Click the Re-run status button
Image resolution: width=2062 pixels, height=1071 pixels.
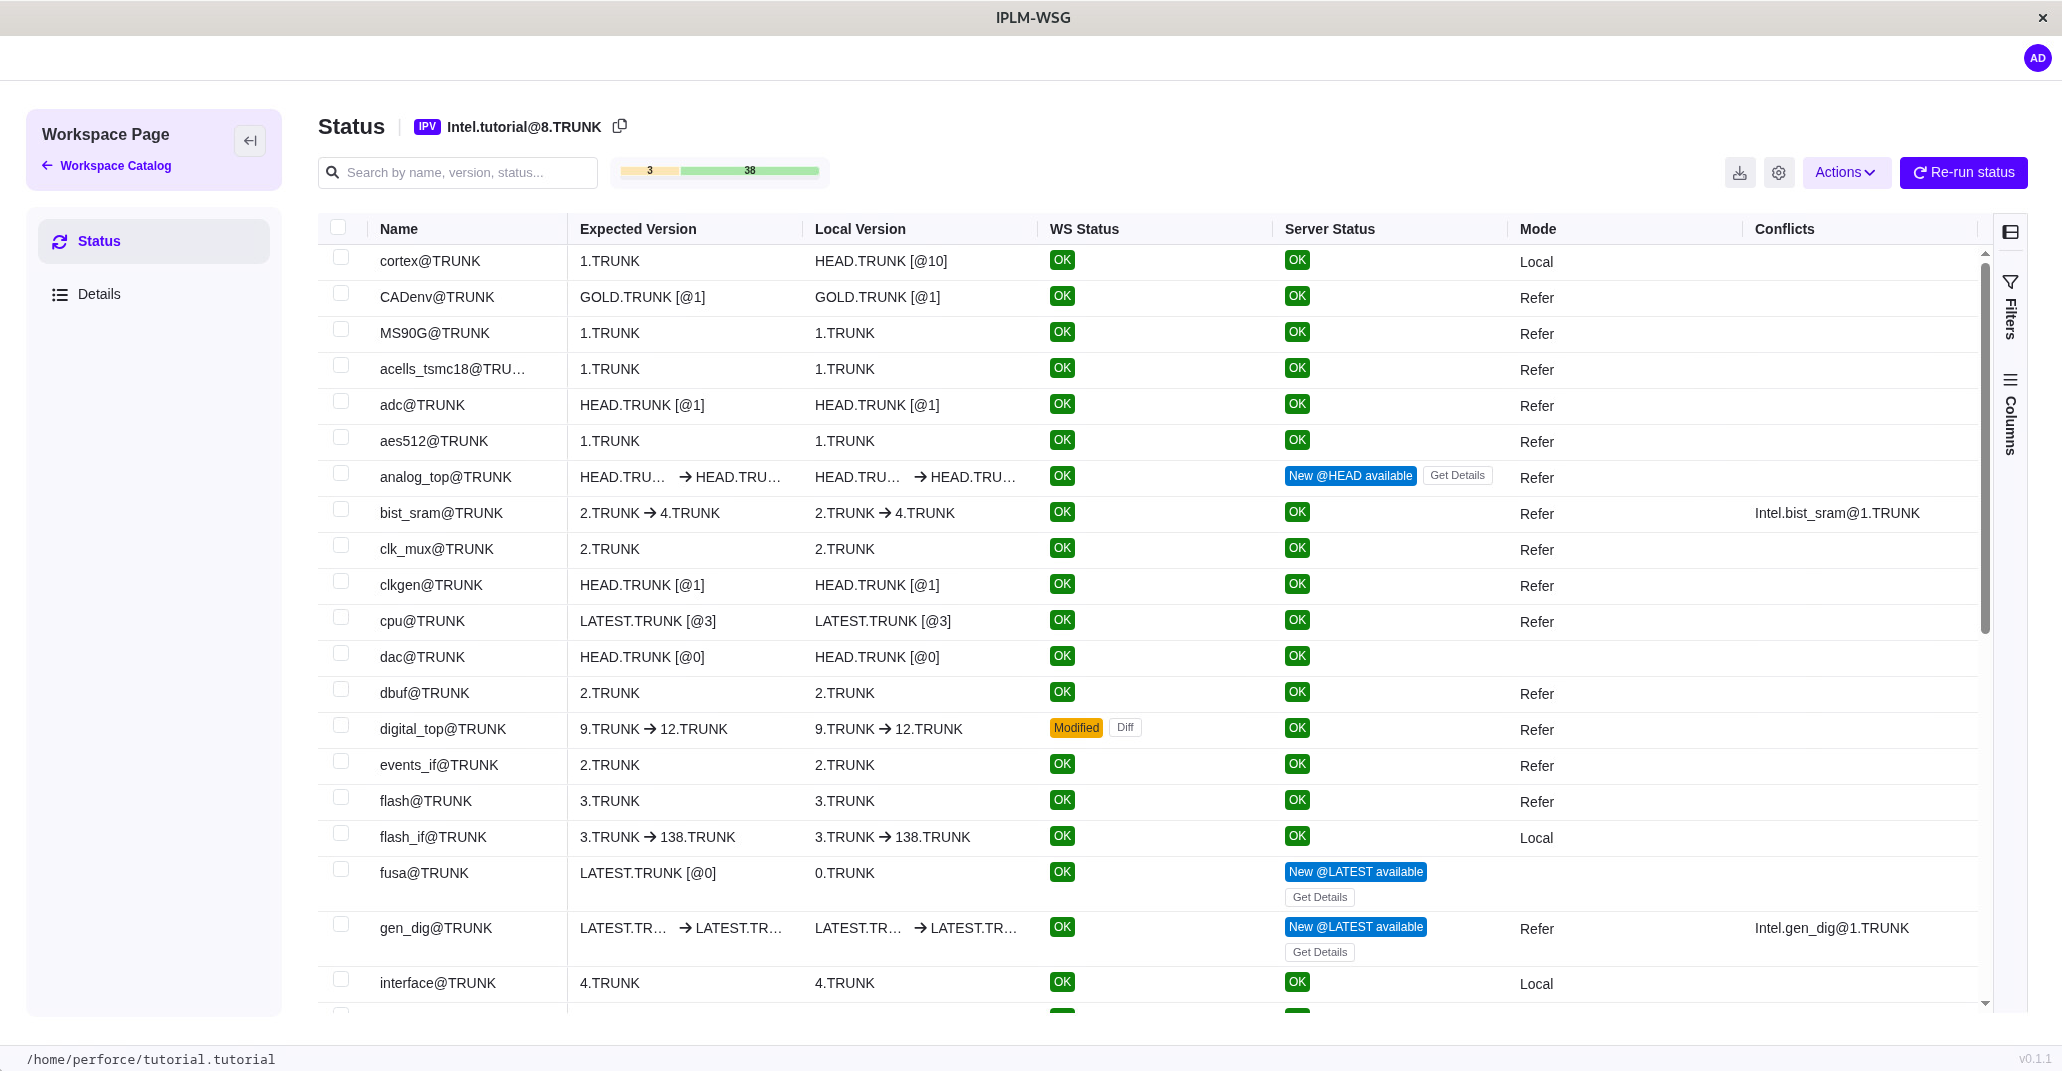coord(1963,173)
